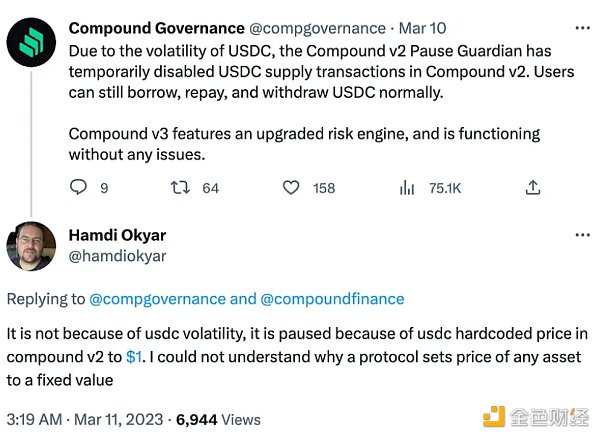Click the share upload icon
This screenshot has height=438, width=600.
(533, 187)
